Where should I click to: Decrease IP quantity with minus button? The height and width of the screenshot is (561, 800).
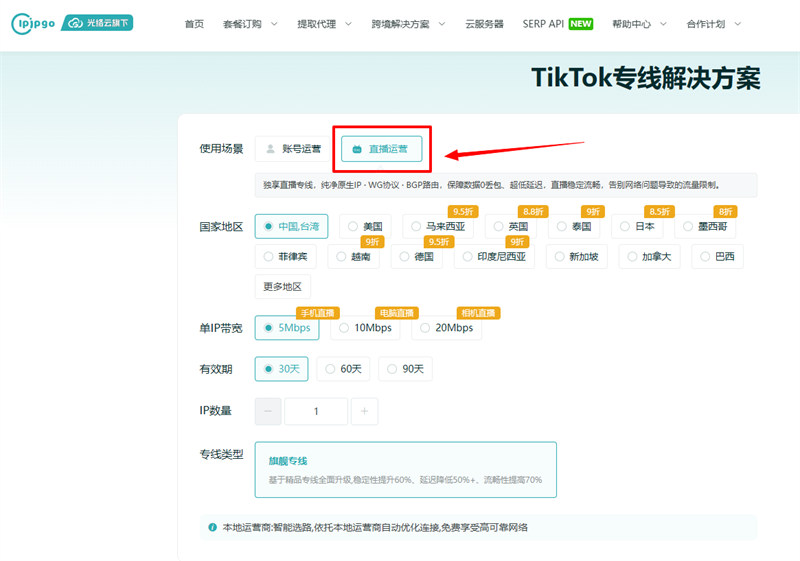click(268, 411)
